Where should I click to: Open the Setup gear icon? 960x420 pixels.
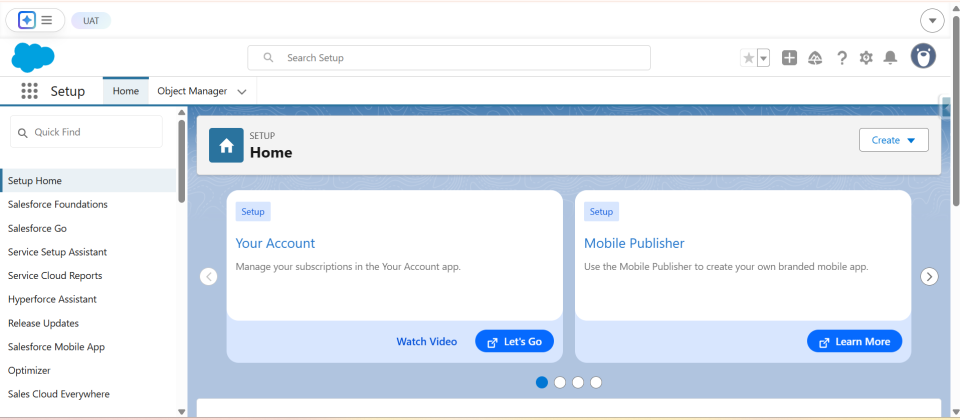tap(866, 58)
